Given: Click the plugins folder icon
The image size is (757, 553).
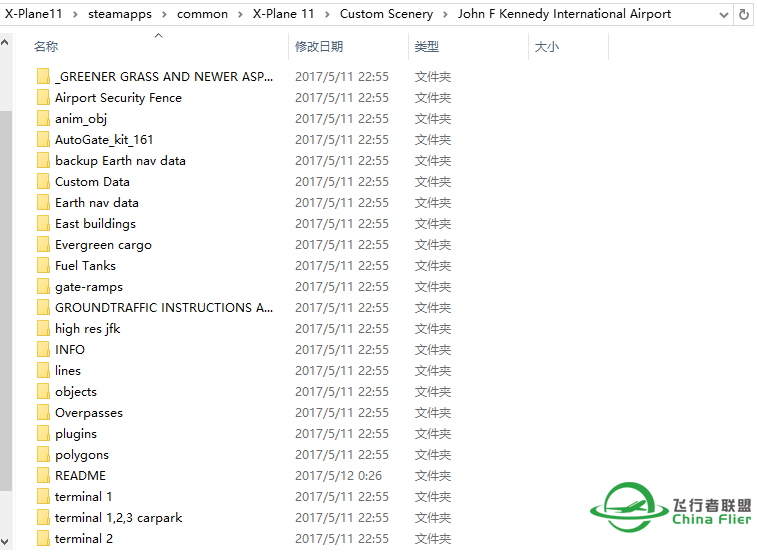Looking at the screenshot, I should click(43, 434).
